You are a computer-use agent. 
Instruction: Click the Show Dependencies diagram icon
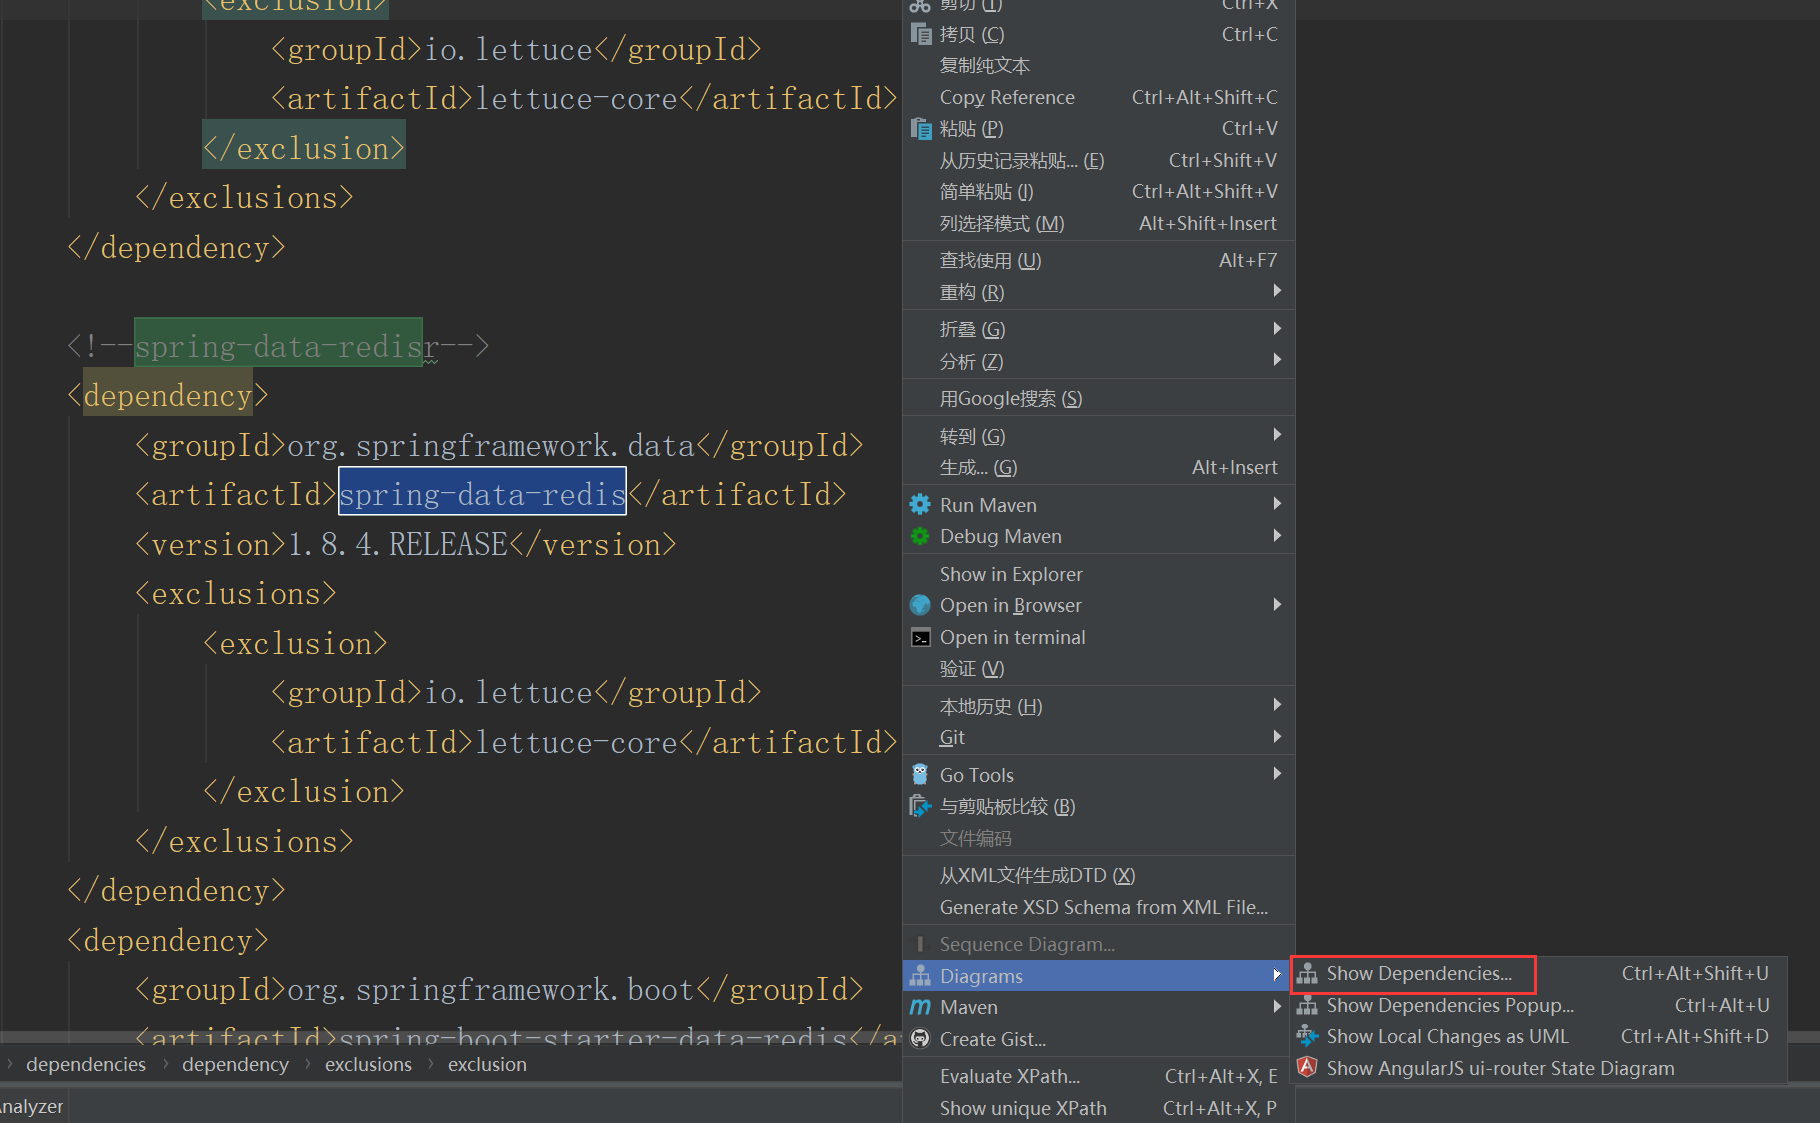pyautogui.click(x=1307, y=973)
